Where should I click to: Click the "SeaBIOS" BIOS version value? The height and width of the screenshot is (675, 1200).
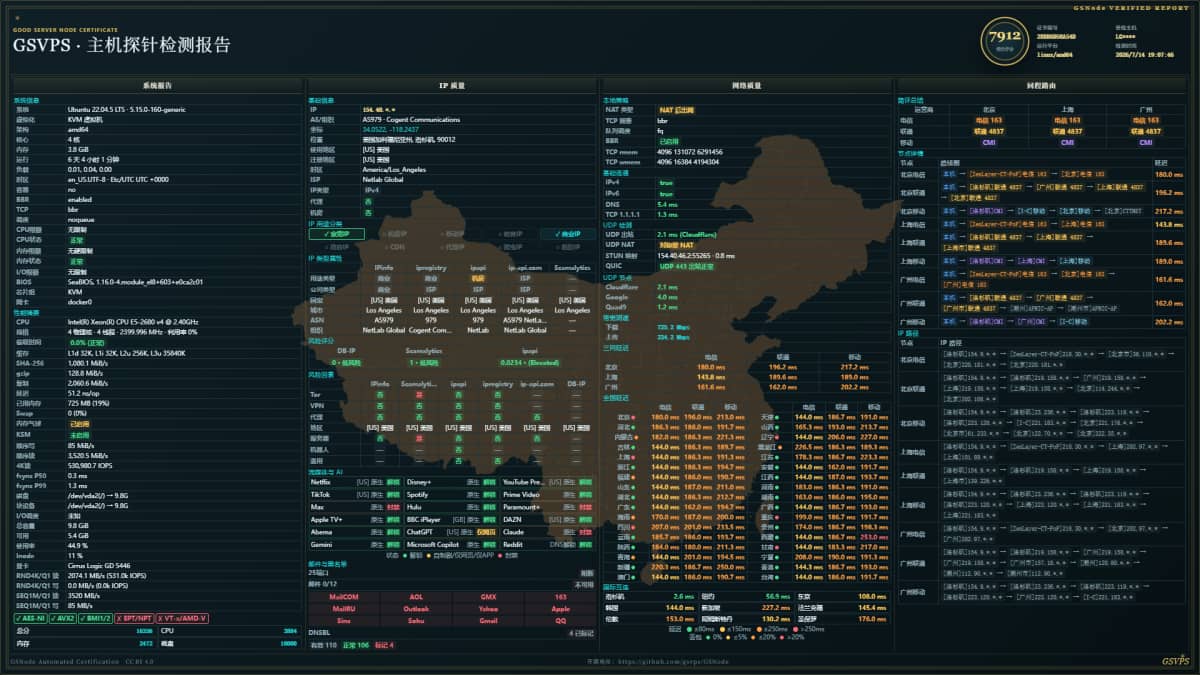[x=135, y=282]
